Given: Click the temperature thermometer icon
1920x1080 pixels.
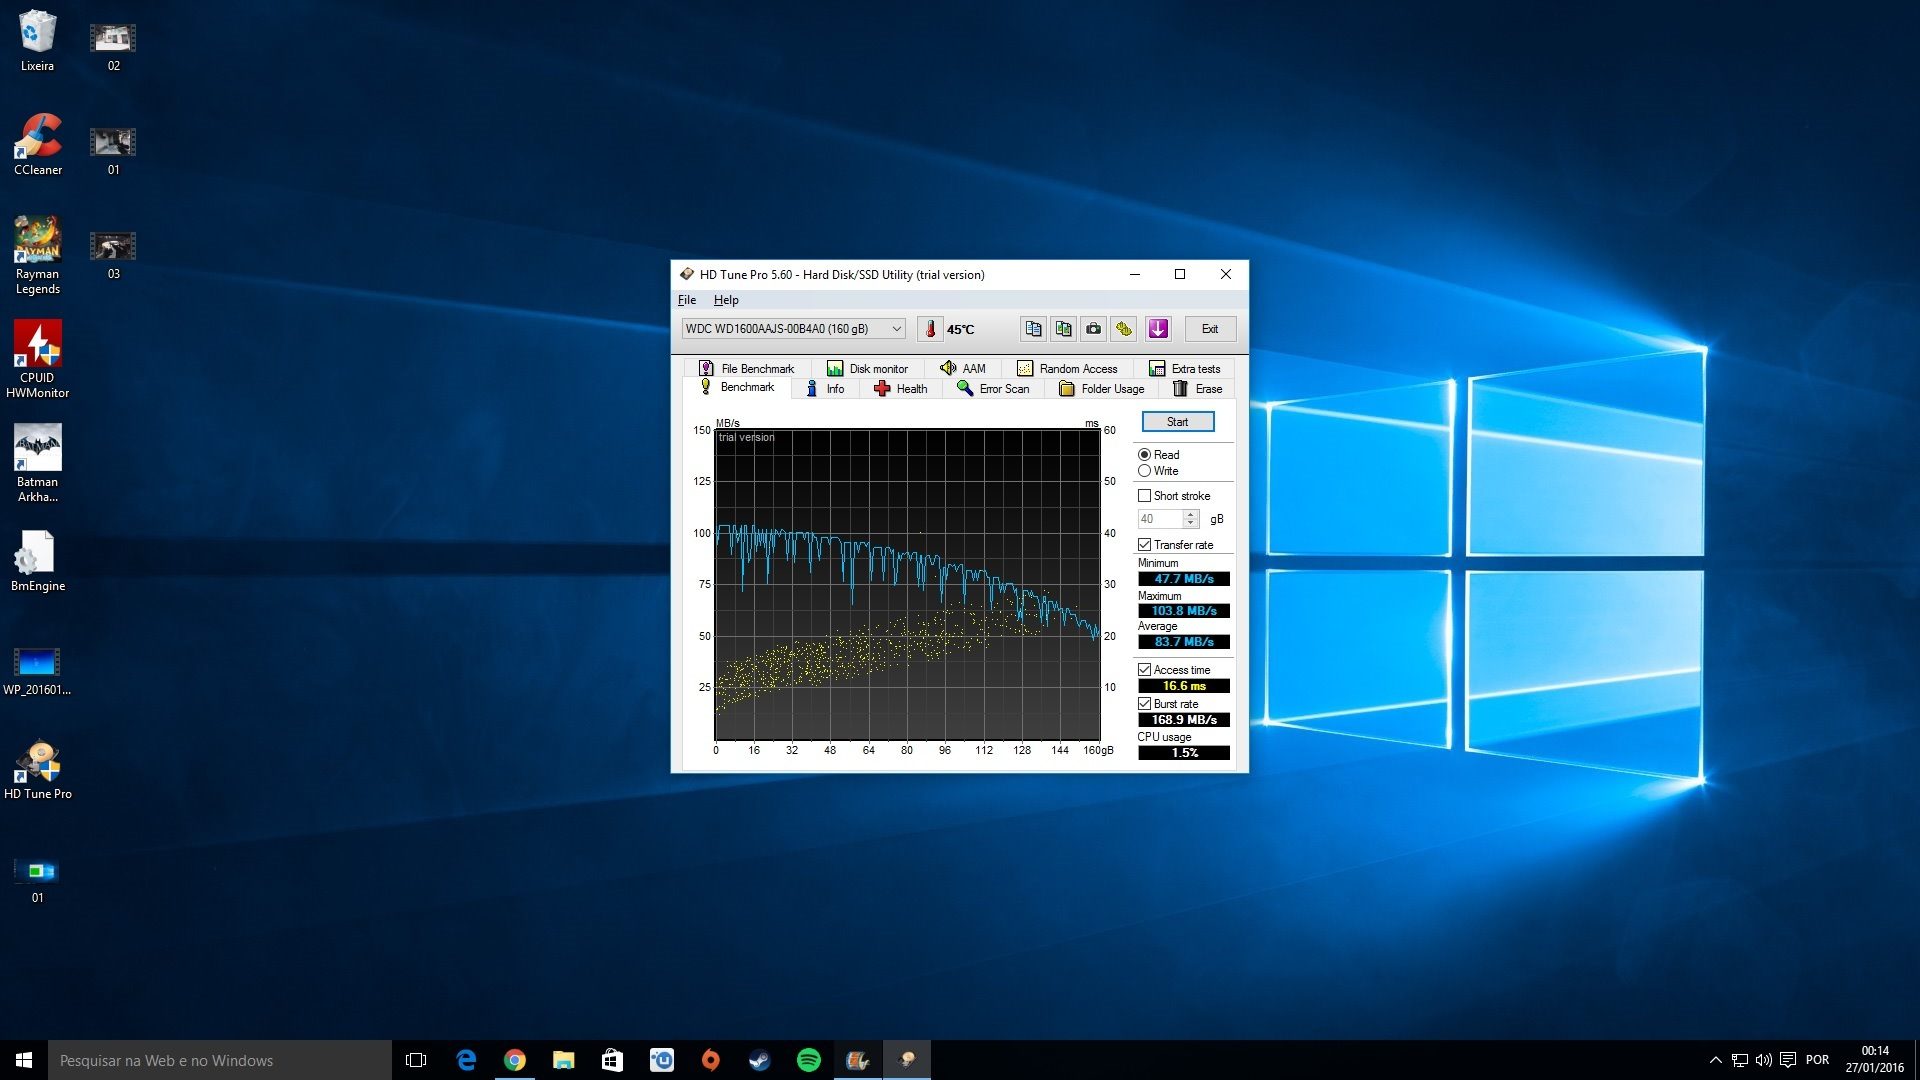Looking at the screenshot, I should tap(930, 329).
